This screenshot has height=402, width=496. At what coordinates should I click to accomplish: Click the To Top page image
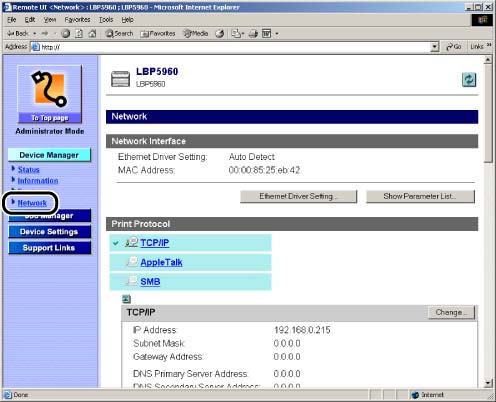coord(50,94)
